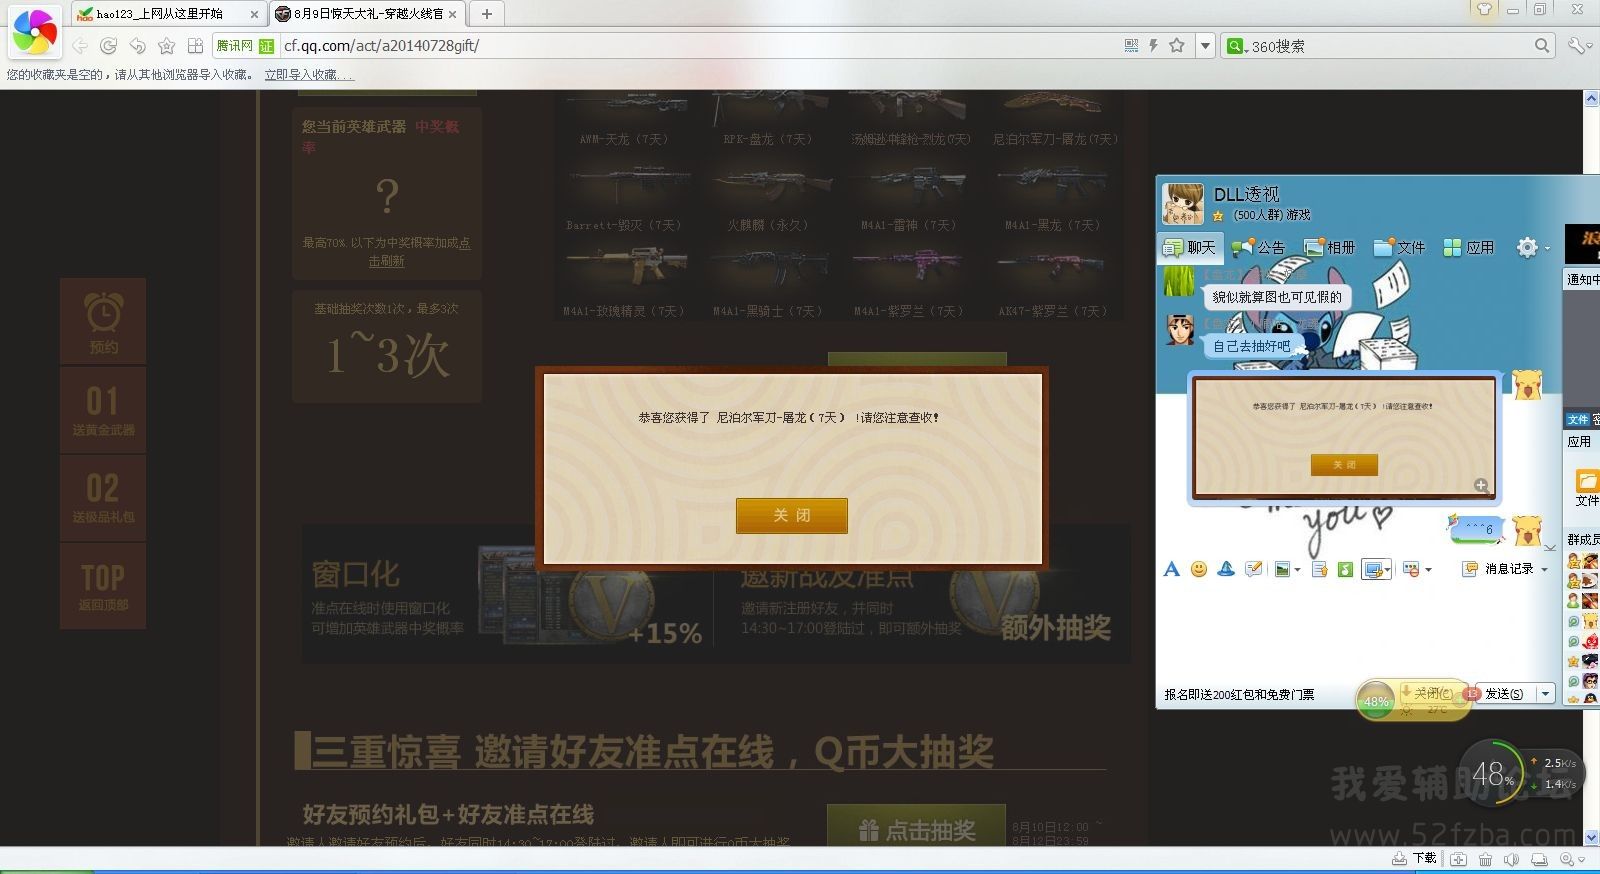
Task: Click the magnifier search icon in search box
Action: click(x=1542, y=45)
